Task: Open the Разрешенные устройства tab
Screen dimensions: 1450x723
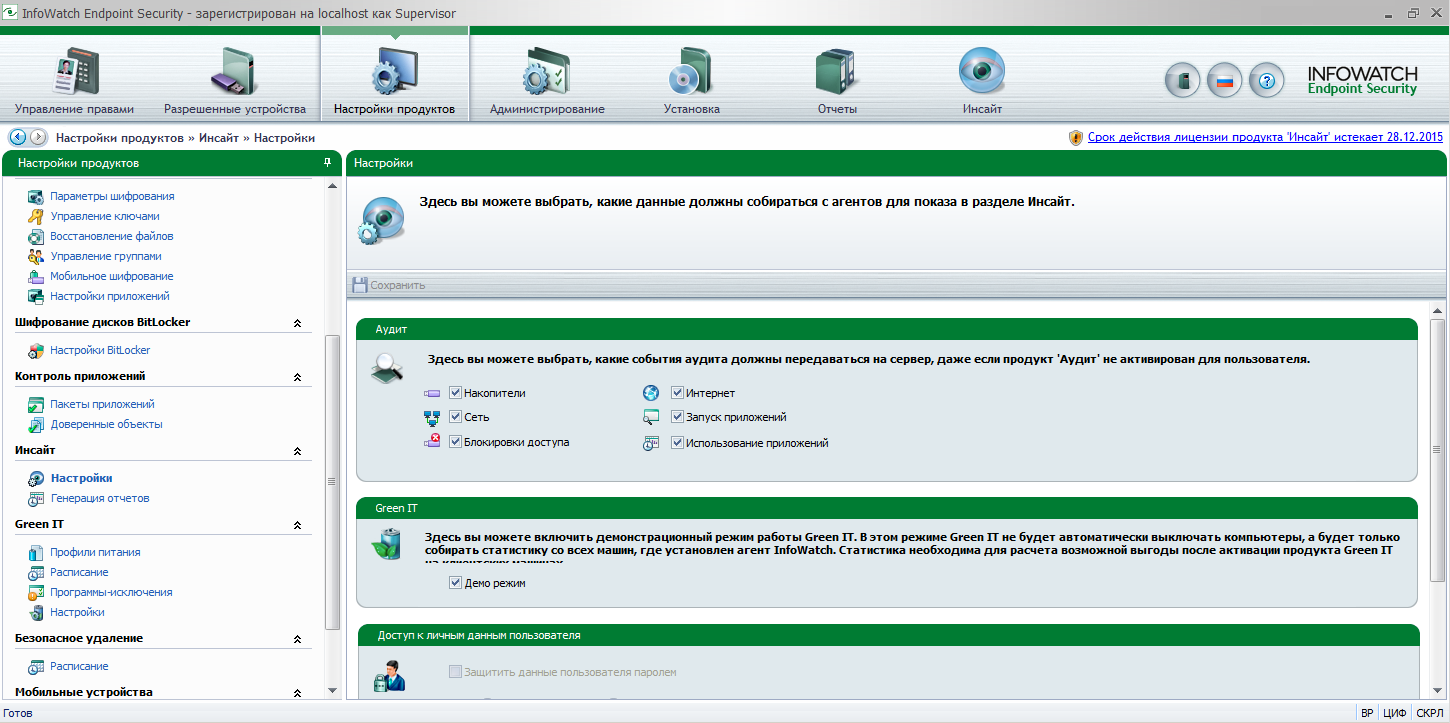Action: [235, 81]
